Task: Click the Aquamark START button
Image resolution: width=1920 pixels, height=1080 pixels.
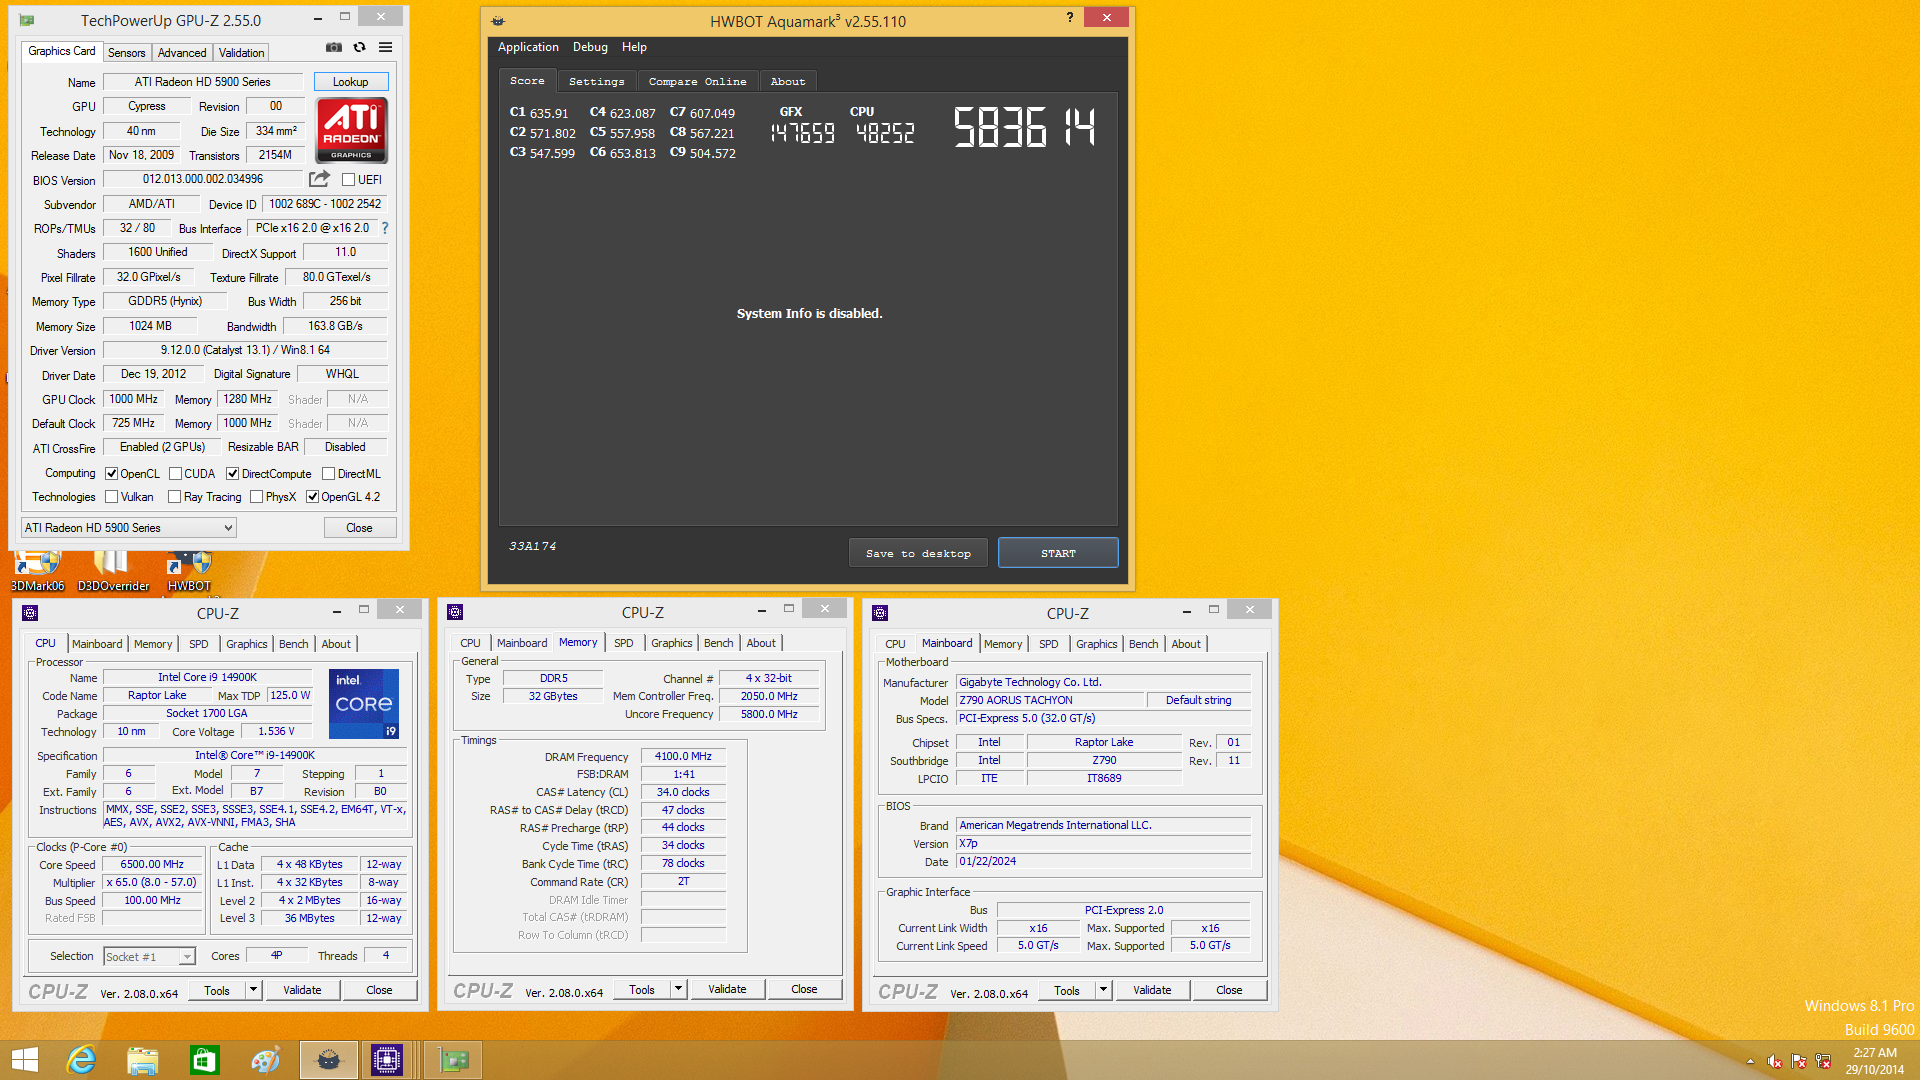Action: click(x=1058, y=553)
